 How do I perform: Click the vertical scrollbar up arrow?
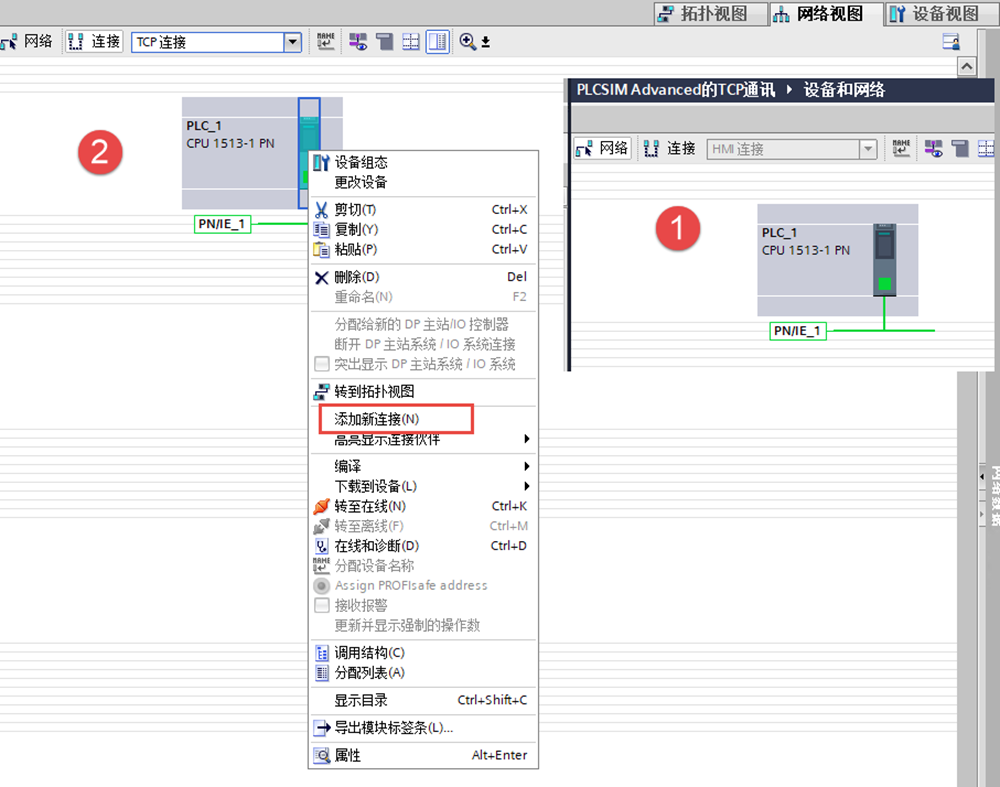point(966,66)
